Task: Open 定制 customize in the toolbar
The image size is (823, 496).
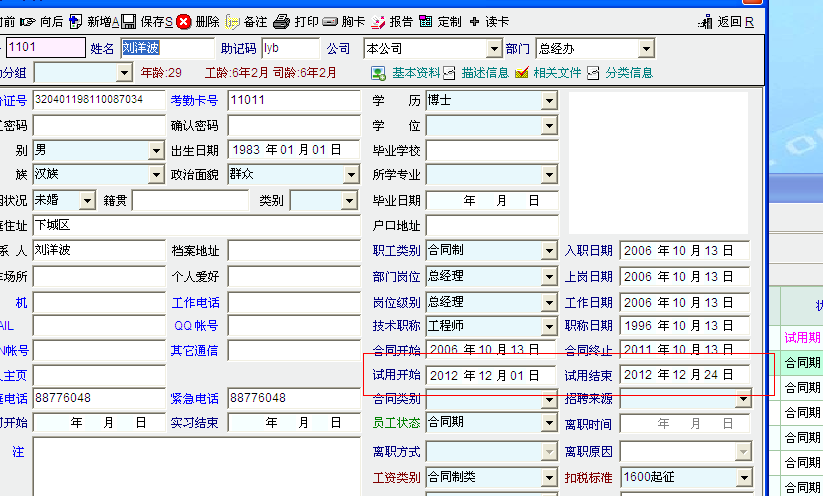Action: click(x=441, y=21)
